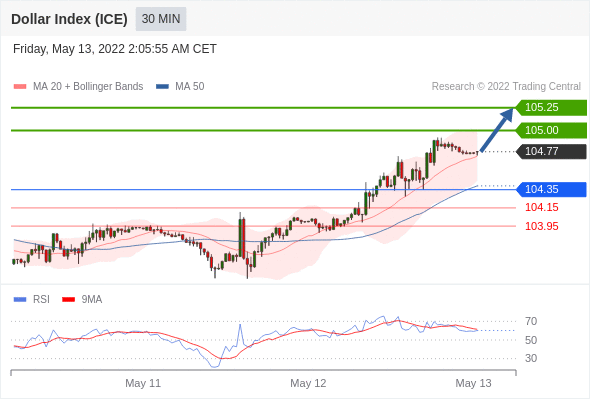Click the 104.77 current price tag

point(551,152)
